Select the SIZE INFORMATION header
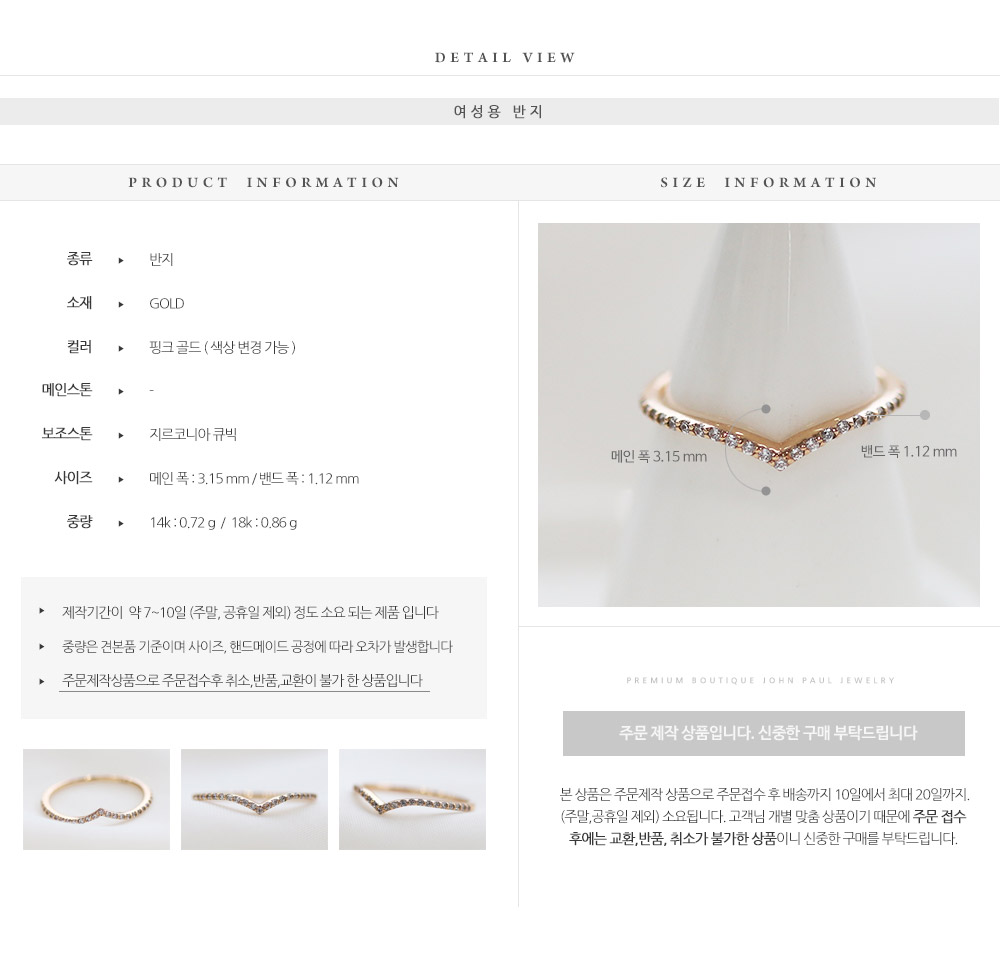This screenshot has width=1000, height=958. point(769,182)
